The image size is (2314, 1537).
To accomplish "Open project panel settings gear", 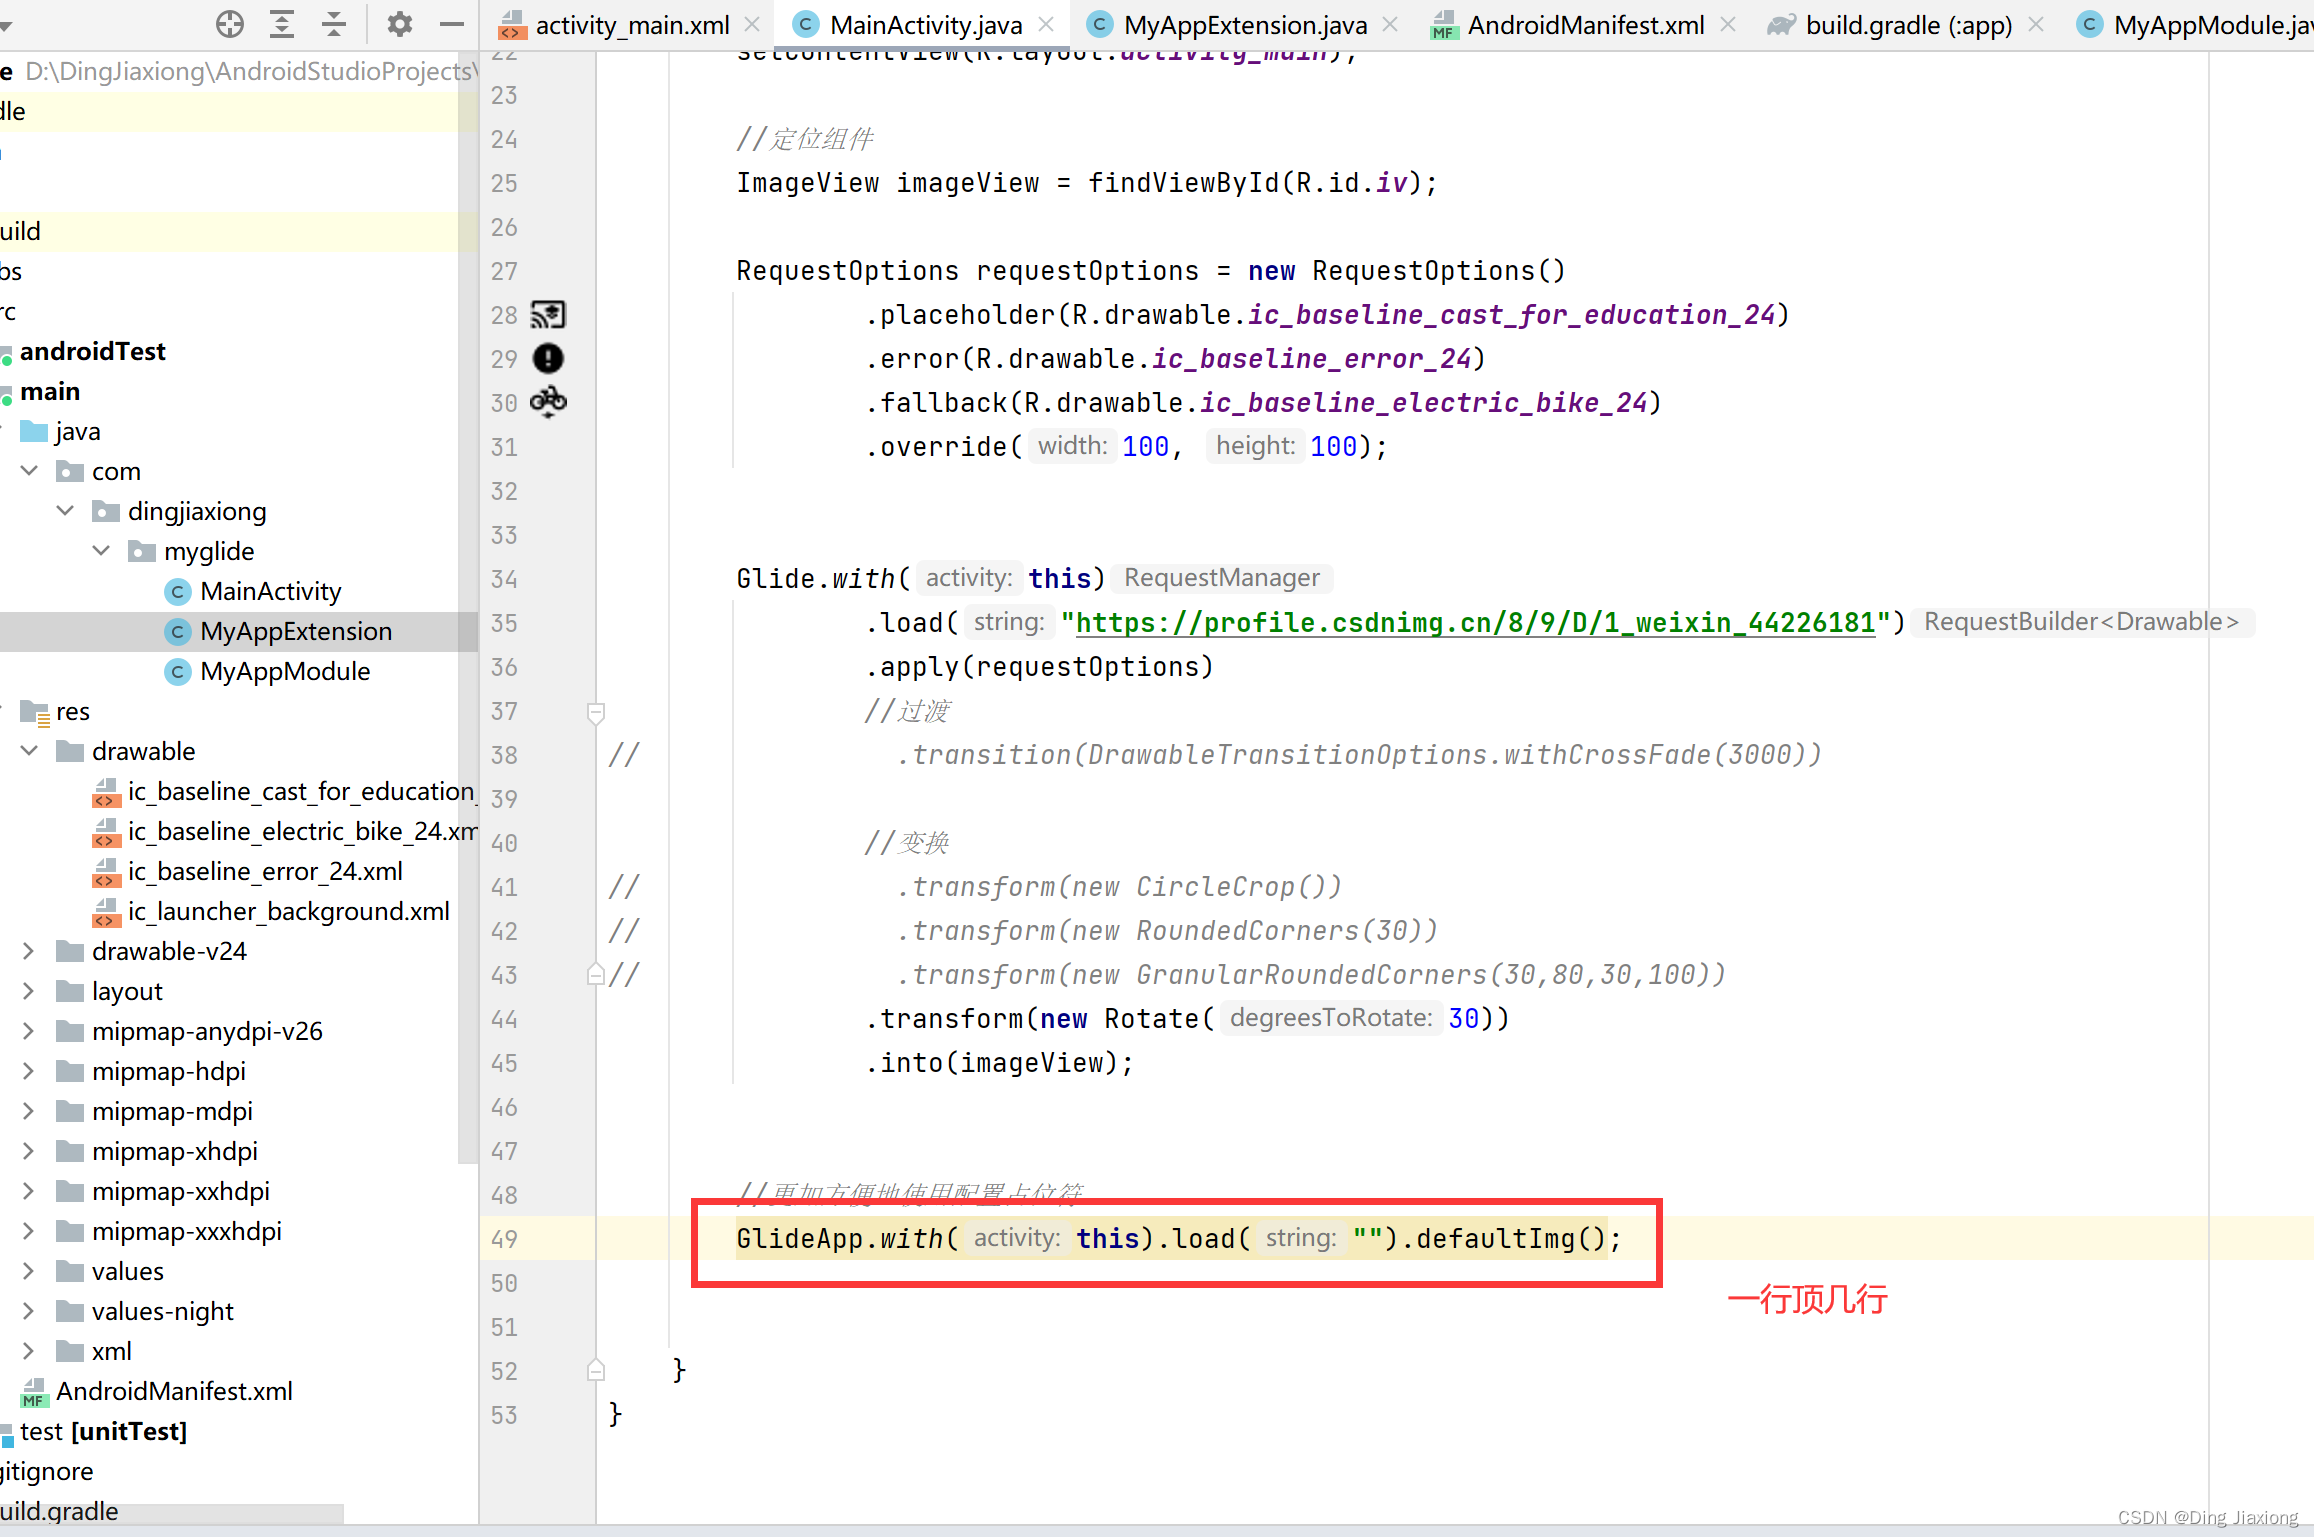I will [x=400, y=24].
